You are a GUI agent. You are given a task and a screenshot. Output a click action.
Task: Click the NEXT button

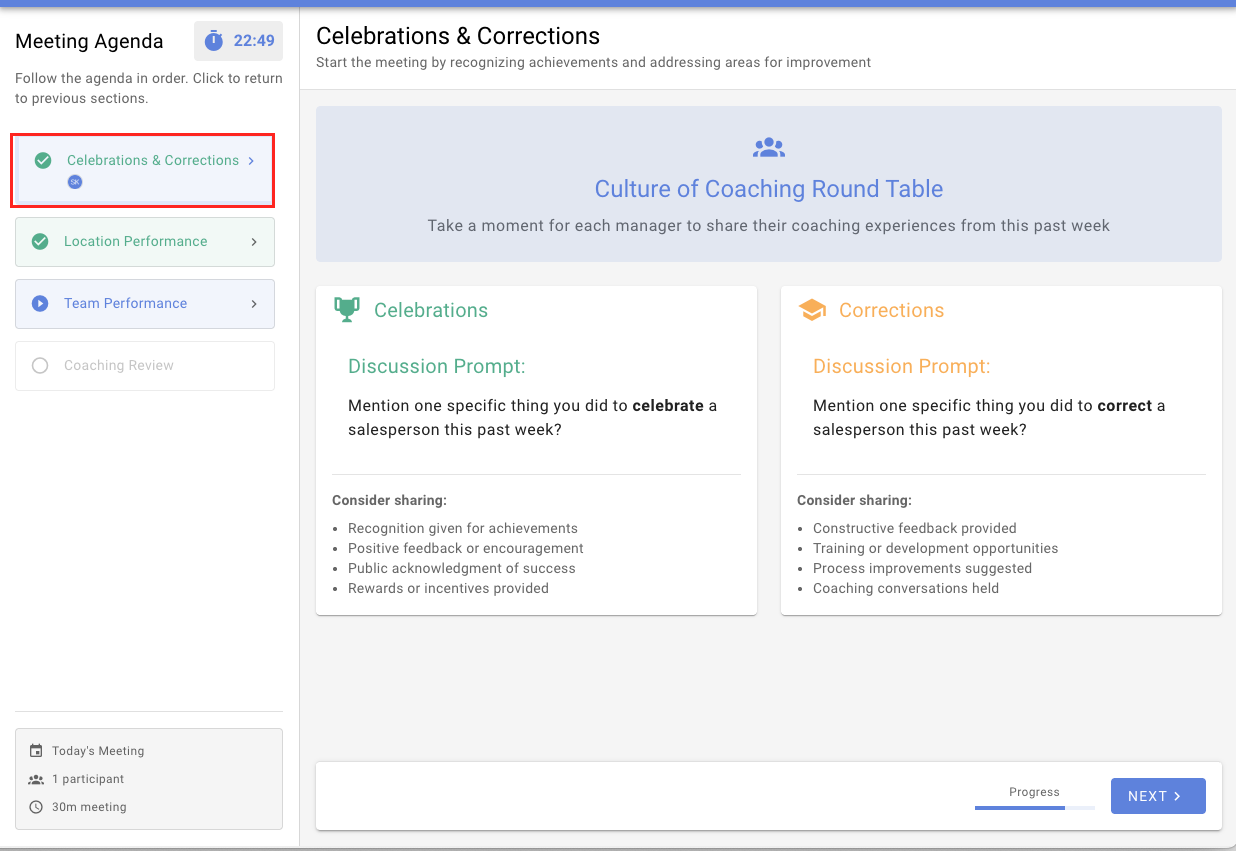[x=1158, y=796]
